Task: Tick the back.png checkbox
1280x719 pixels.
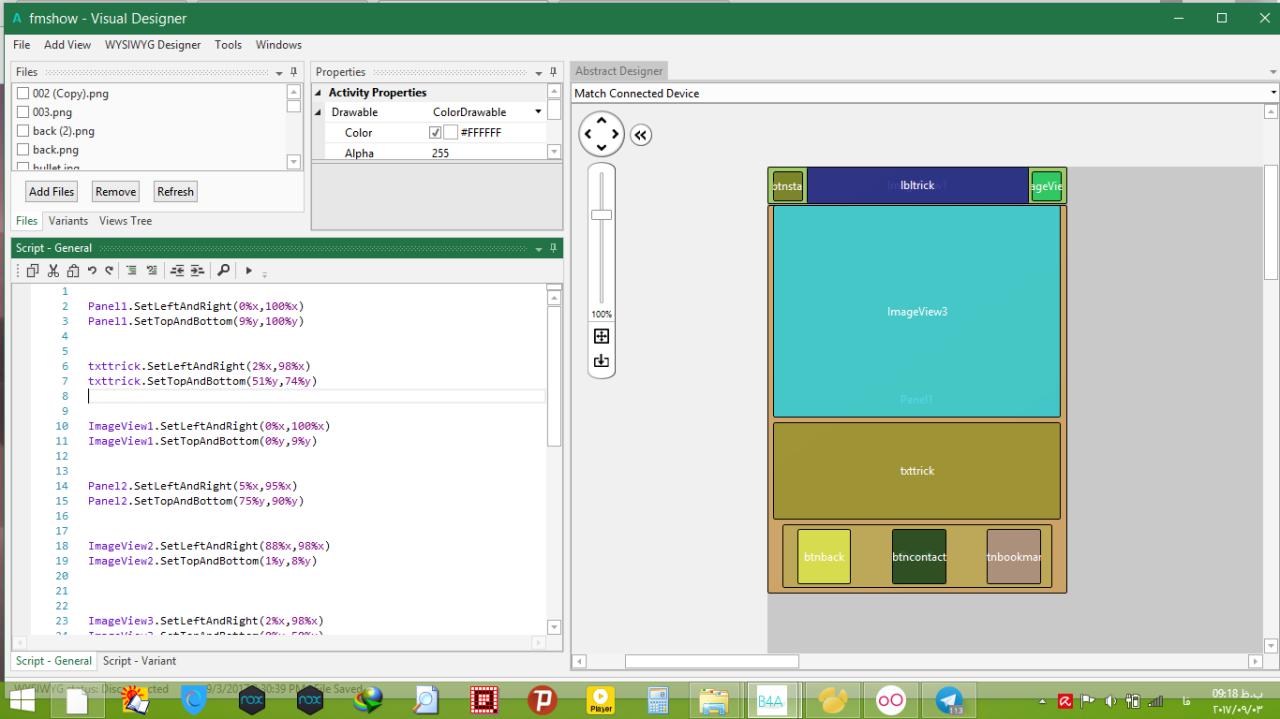Action: pos(23,150)
